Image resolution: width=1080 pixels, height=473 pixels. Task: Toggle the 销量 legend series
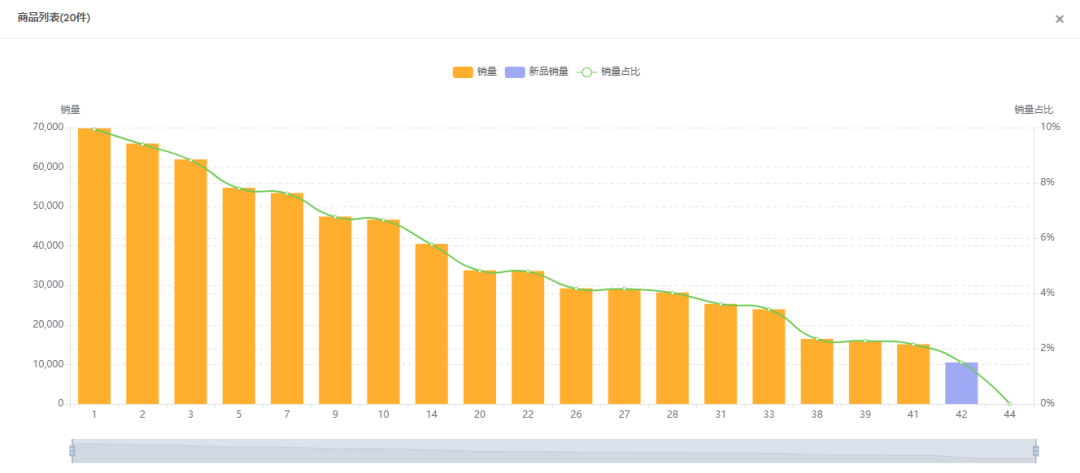coord(487,72)
